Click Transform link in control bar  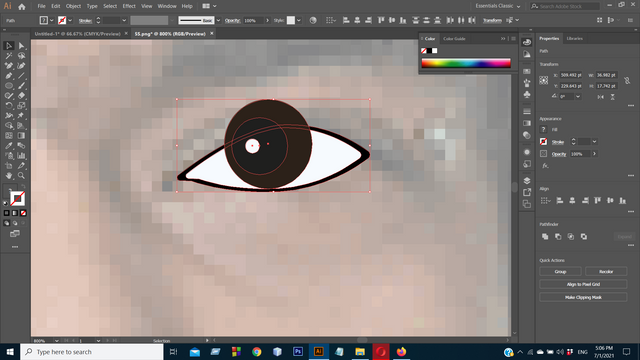point(492,20)
